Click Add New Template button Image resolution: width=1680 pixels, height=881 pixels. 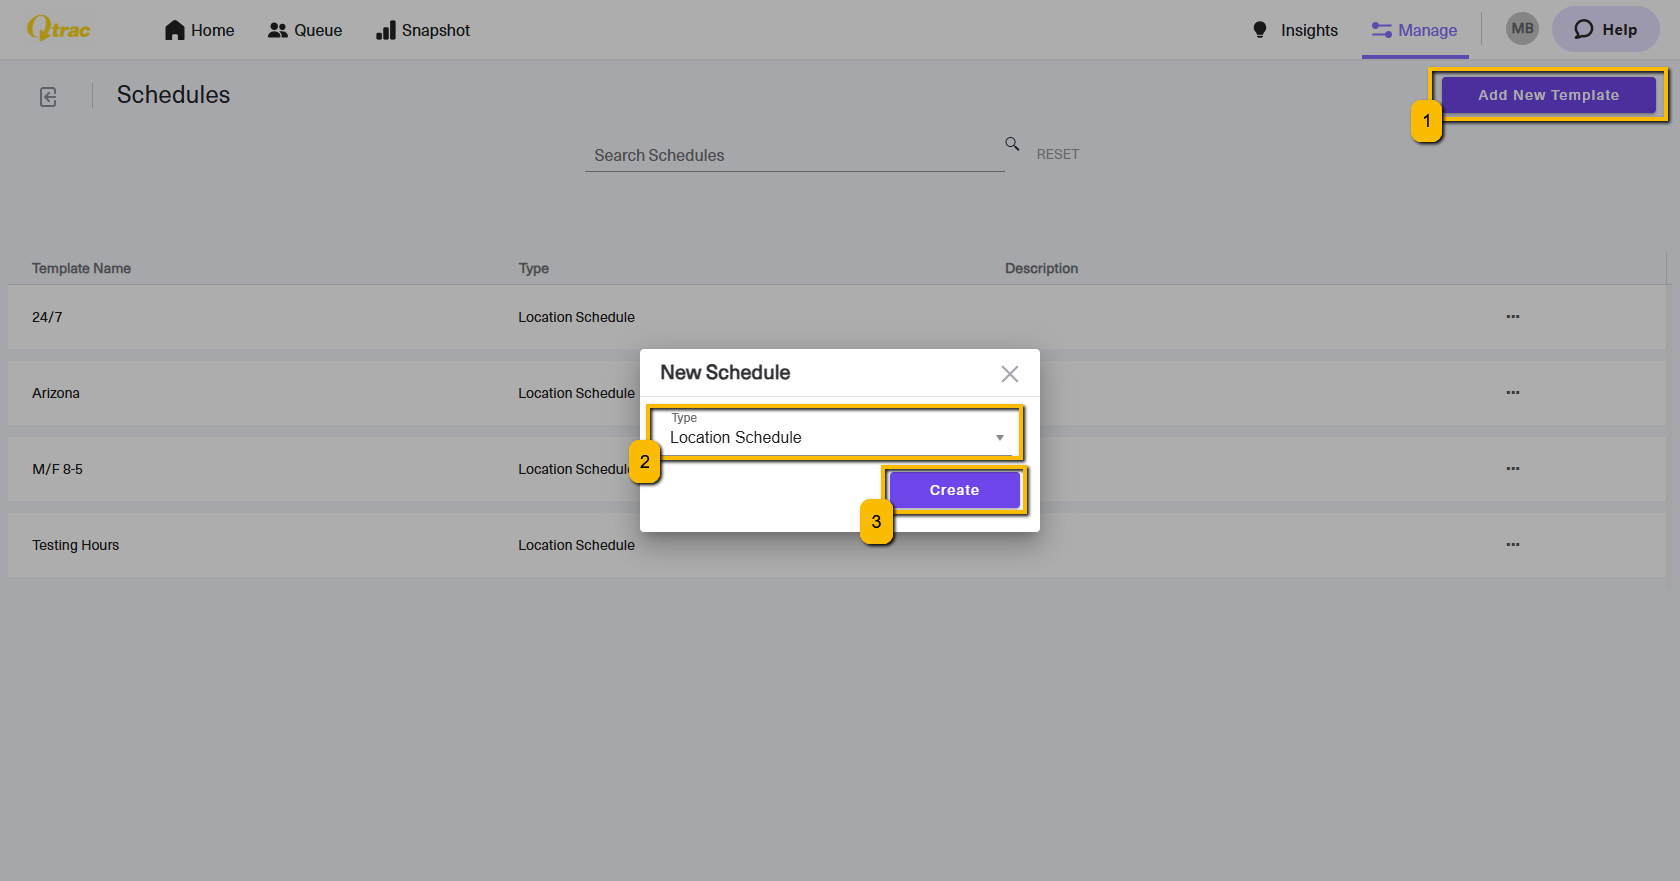point(1548,95)
